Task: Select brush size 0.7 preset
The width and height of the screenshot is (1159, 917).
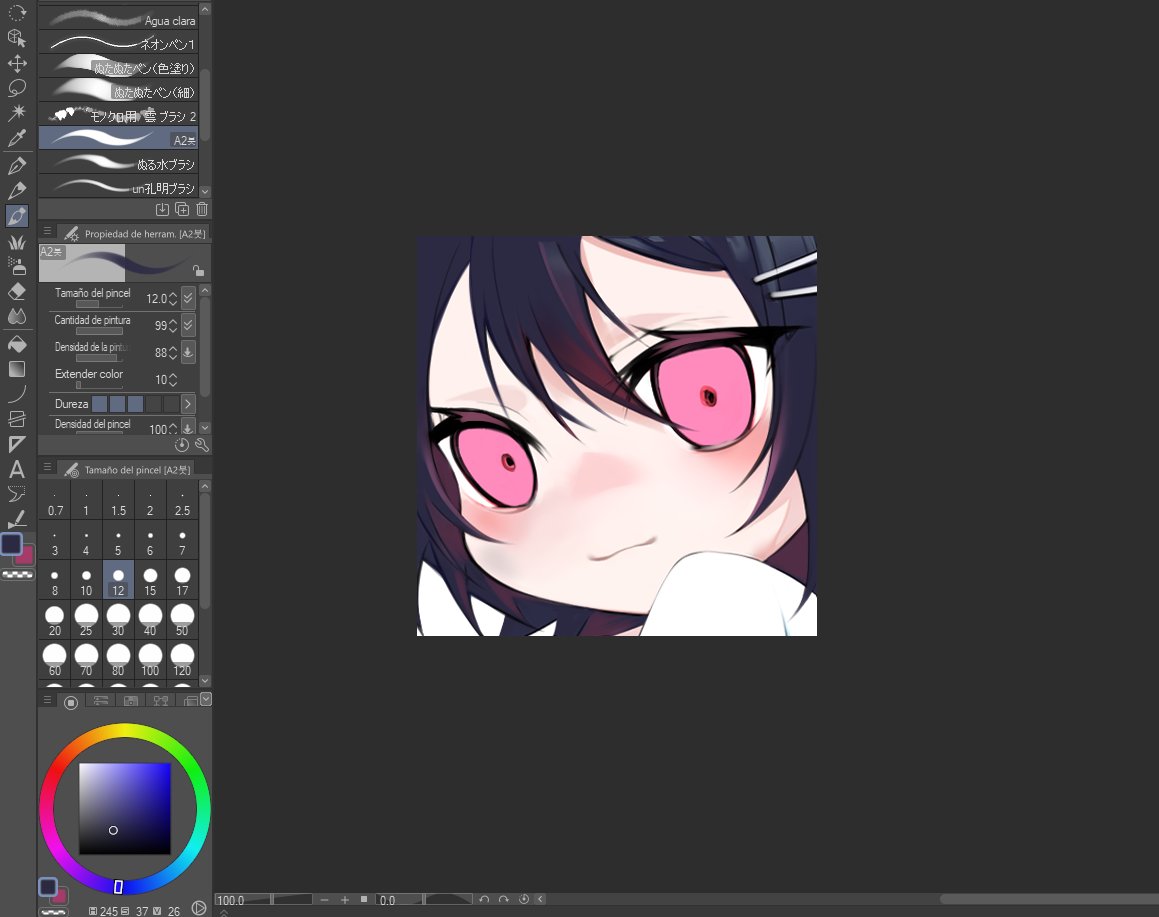Action: click(x=55, y=500)
